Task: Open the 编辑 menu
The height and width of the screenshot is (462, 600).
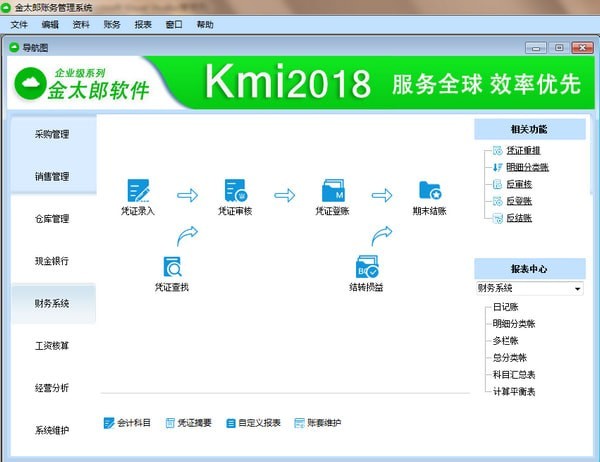Action: tap(50, 25)
